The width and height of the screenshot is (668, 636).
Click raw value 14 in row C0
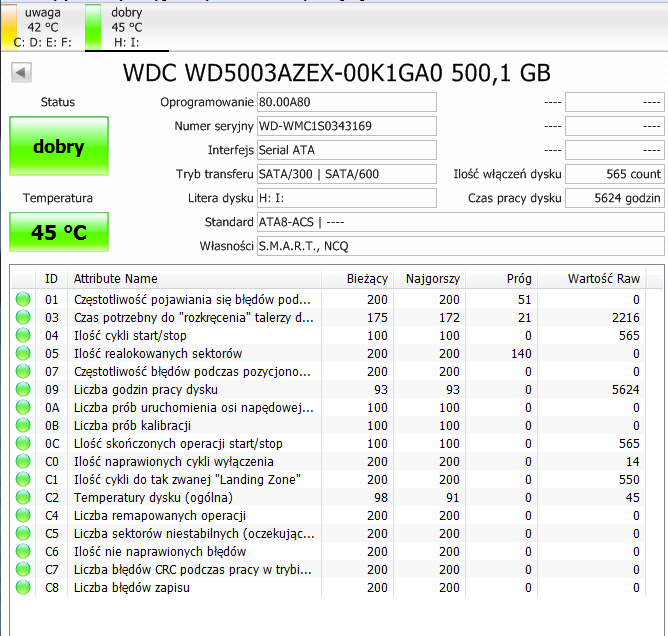(633, 461)
